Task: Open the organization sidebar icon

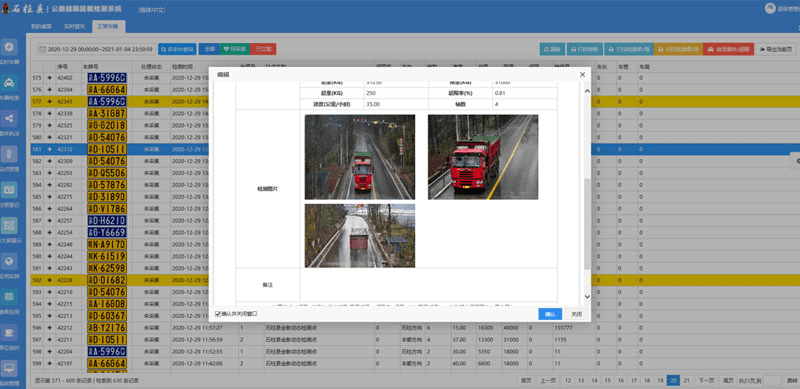Action: point(9,333)
